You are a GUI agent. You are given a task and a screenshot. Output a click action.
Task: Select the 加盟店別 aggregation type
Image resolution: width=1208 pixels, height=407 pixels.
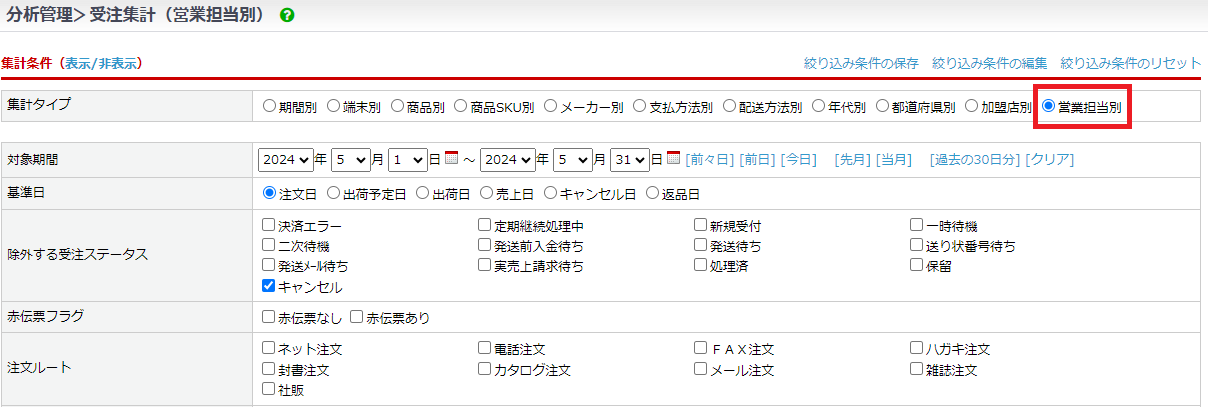point(971,106)
